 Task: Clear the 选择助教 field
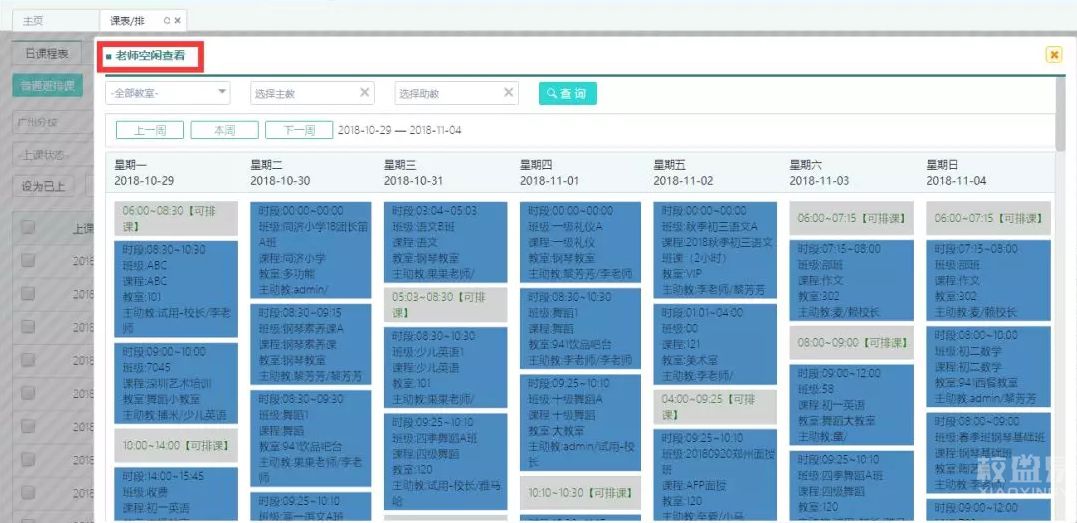coord(508,93)
